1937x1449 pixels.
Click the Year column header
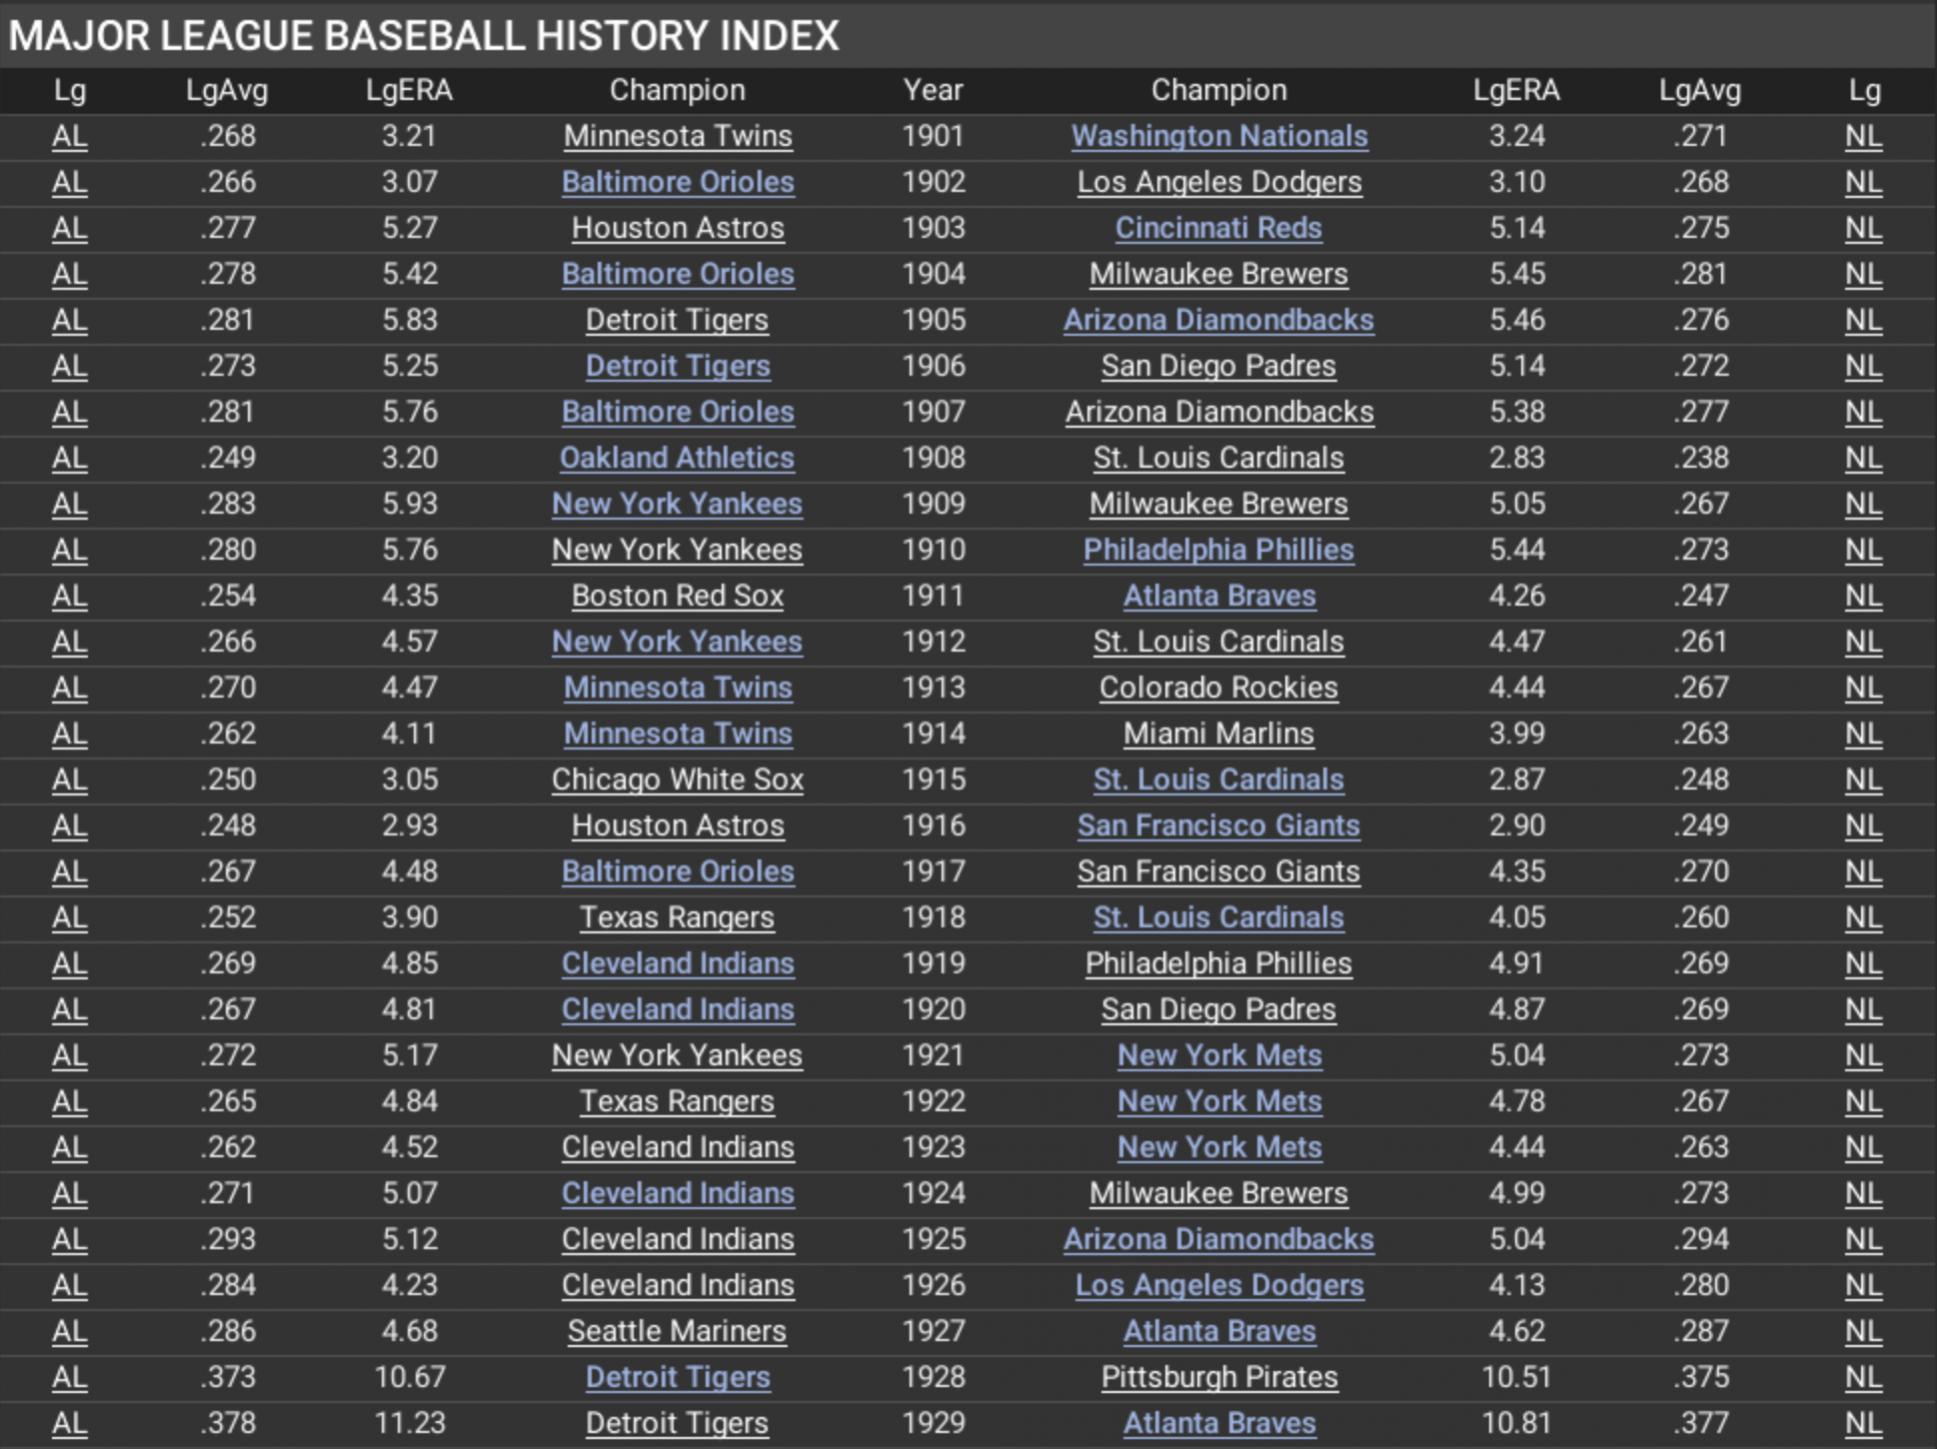(x=933, y=90)
